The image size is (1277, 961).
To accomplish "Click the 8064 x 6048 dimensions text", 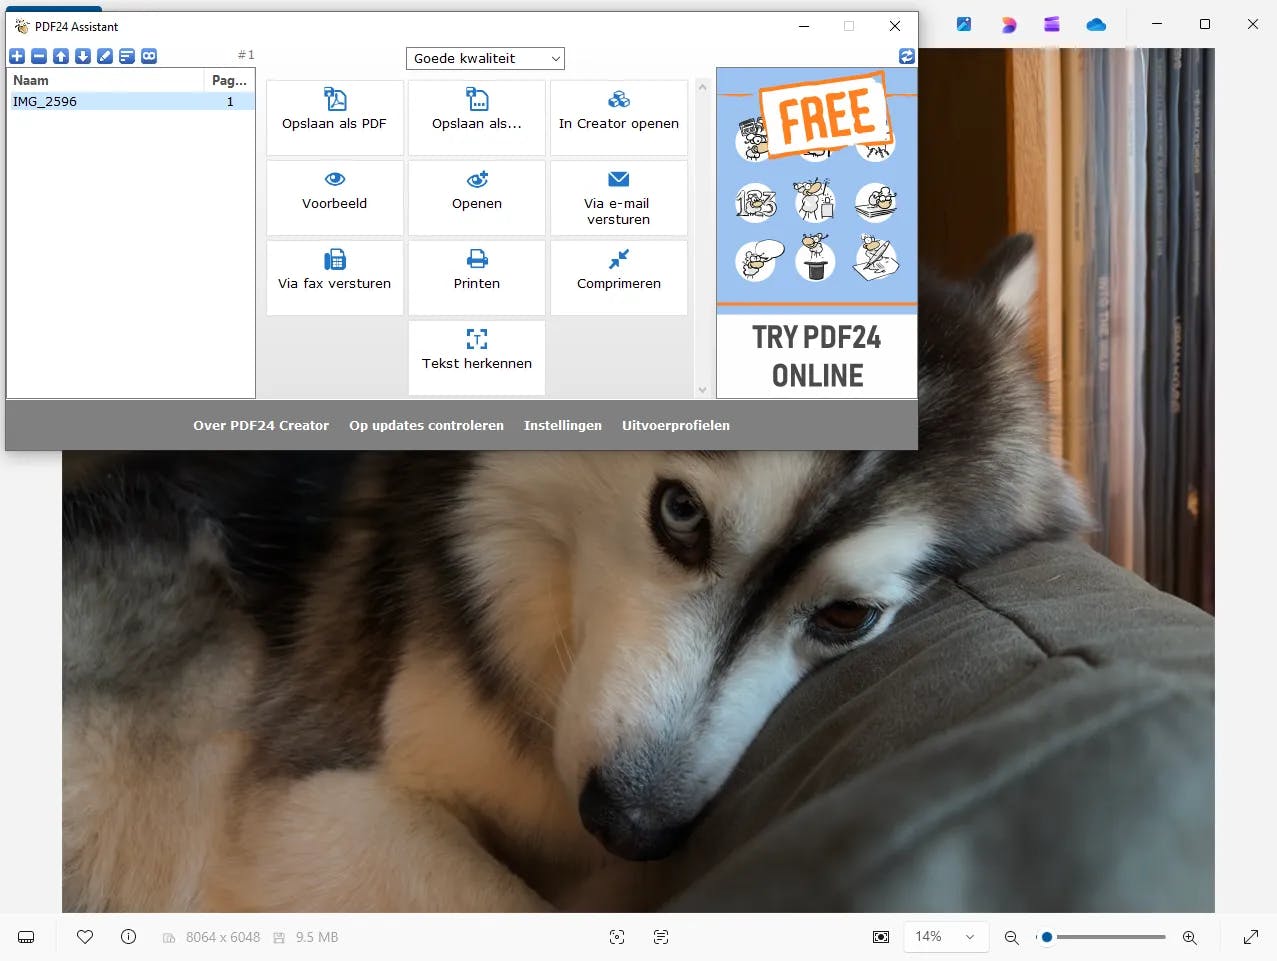I will pos(223,937).
